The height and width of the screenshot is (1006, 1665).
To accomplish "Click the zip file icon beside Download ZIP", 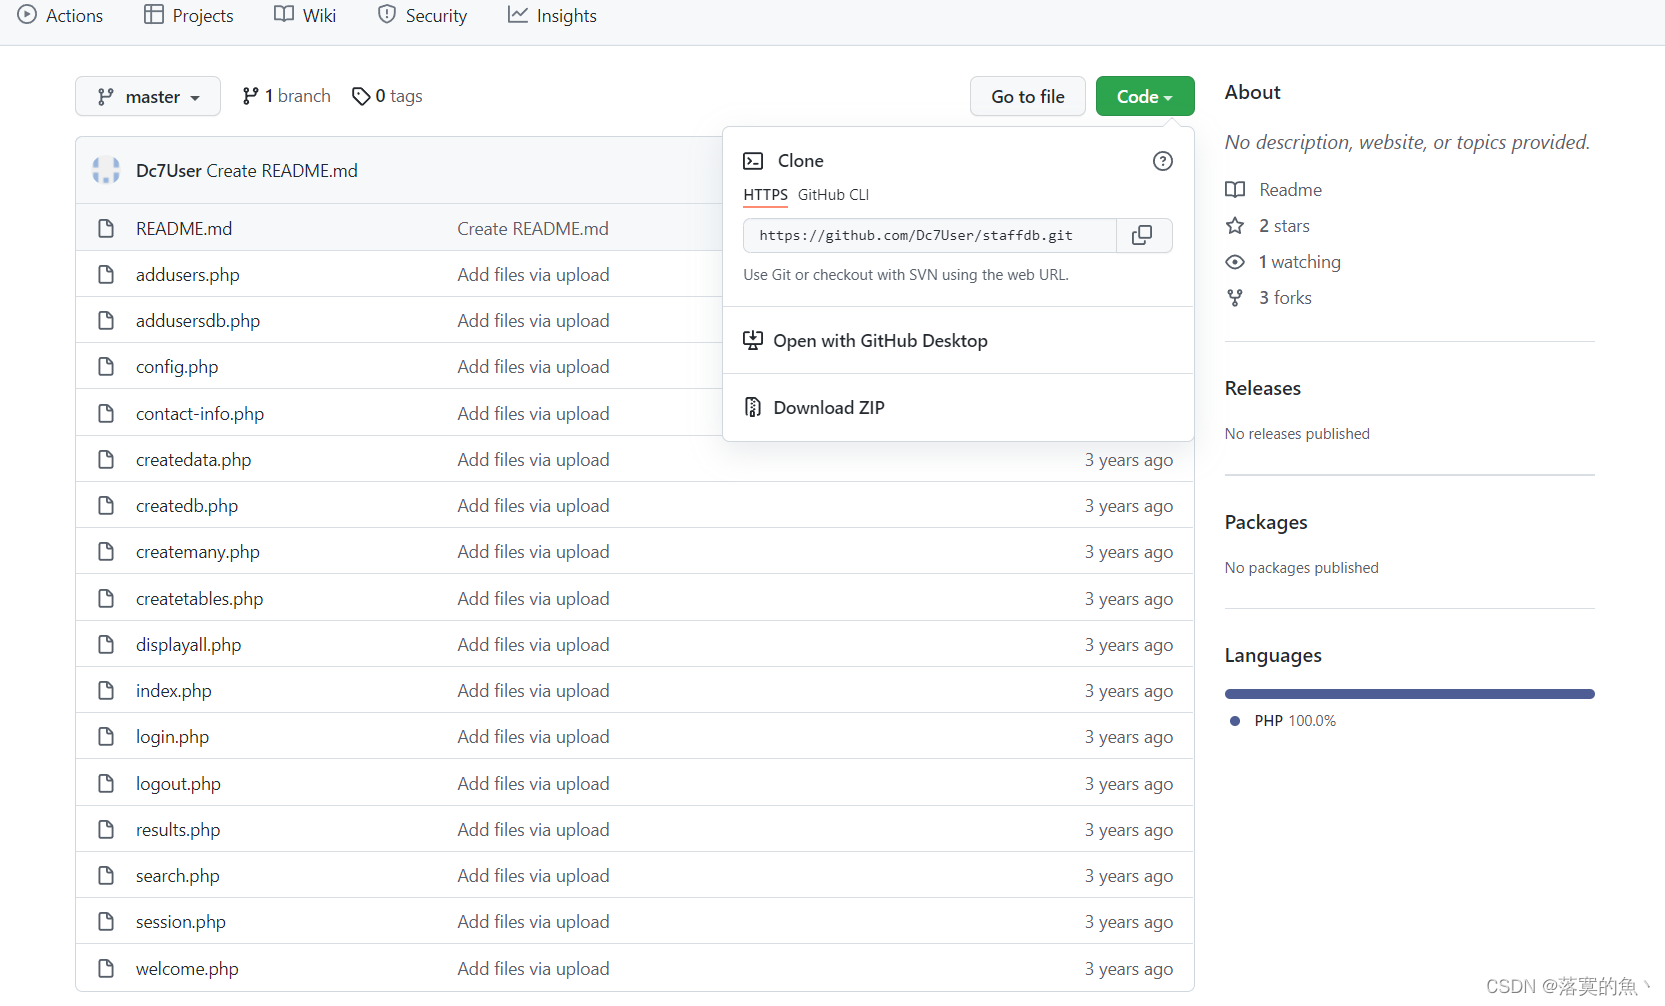I will click(753, 408).
